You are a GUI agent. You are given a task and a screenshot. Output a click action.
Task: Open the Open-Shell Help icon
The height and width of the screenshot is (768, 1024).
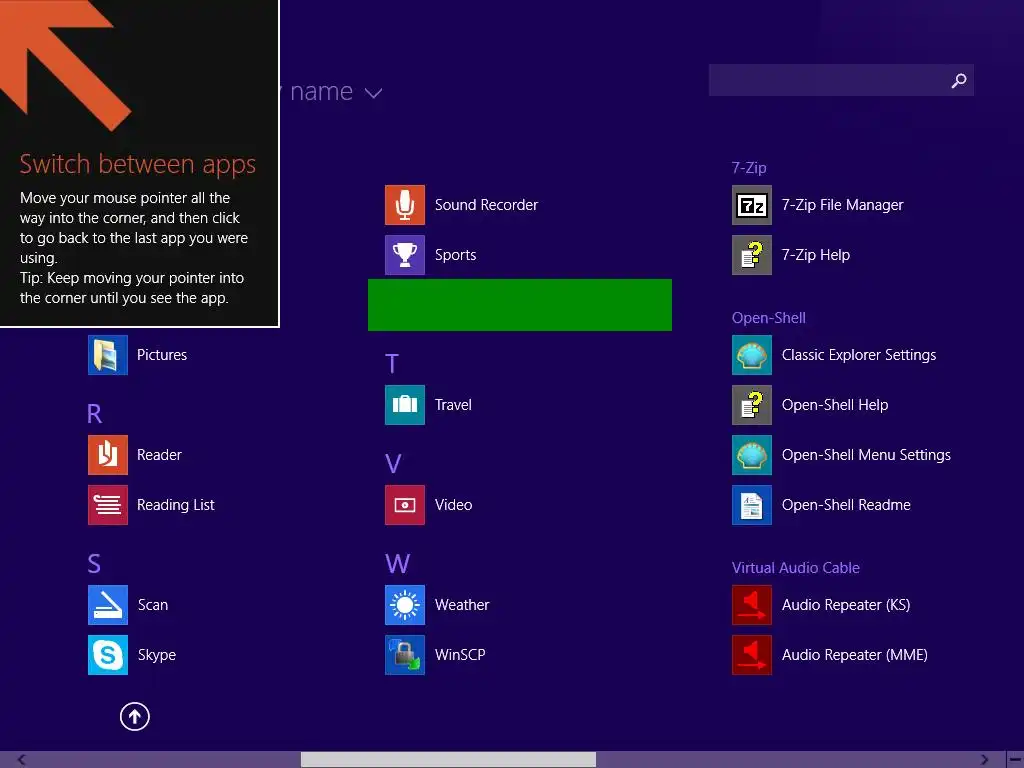click(x=752, y=405)
